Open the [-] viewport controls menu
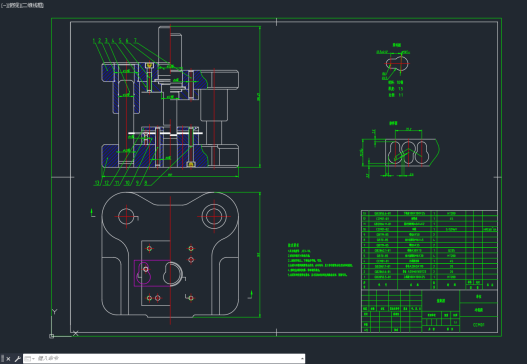527x364 pixels. pyautogui.click(x=3, y=5)
